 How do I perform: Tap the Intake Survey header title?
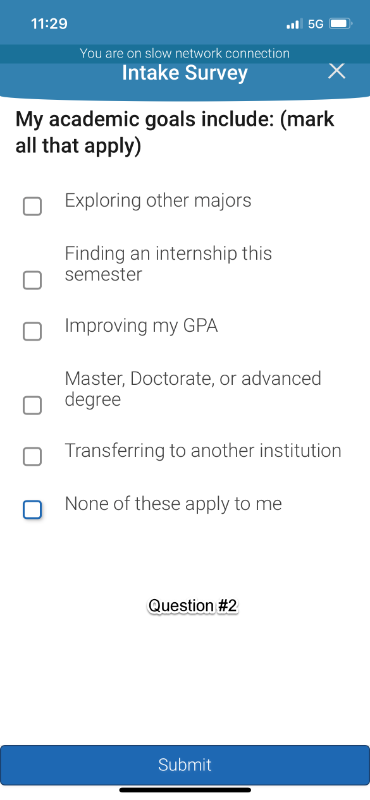point(185,73)
